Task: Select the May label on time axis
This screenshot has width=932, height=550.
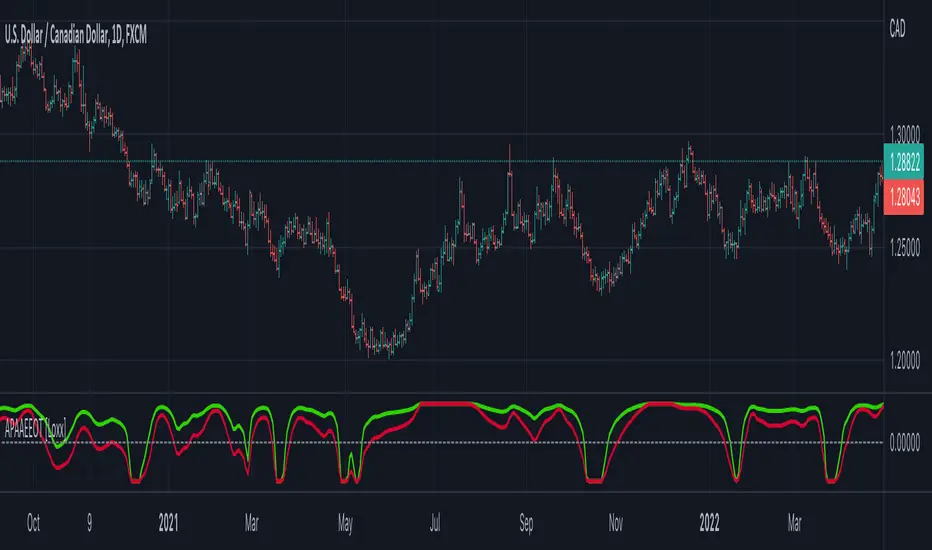Action: [x=345, y=523]
